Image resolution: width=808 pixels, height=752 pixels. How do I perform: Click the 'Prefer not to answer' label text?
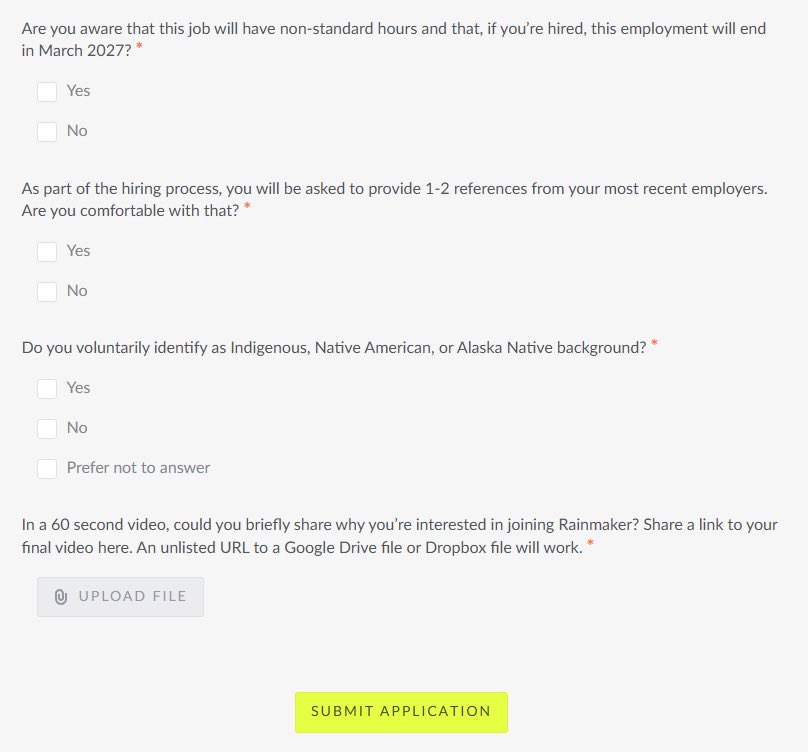139,467
